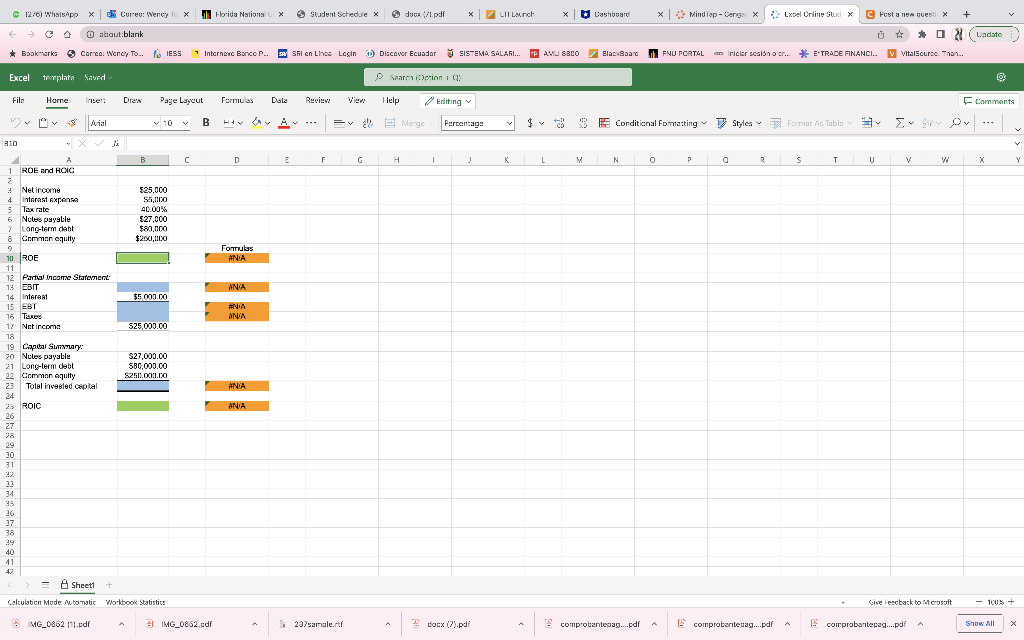Switch Editing mode dropdown
1024x640 pixels.
tap(448, 101)
